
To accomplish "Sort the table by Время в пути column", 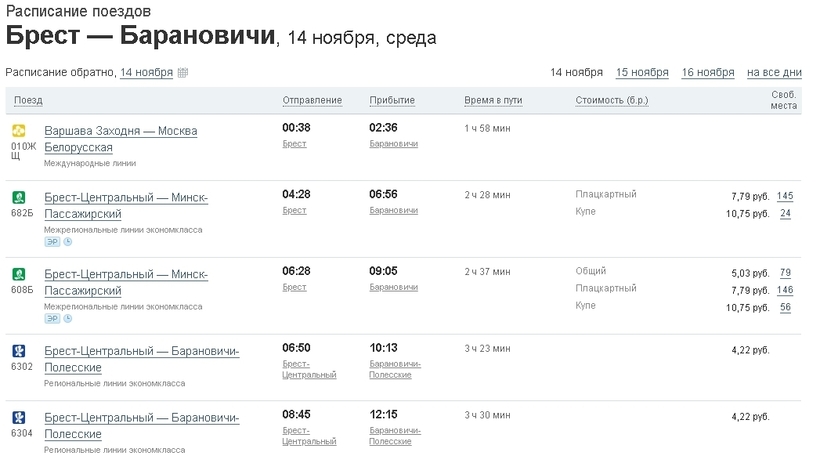I will coord(493,101).
